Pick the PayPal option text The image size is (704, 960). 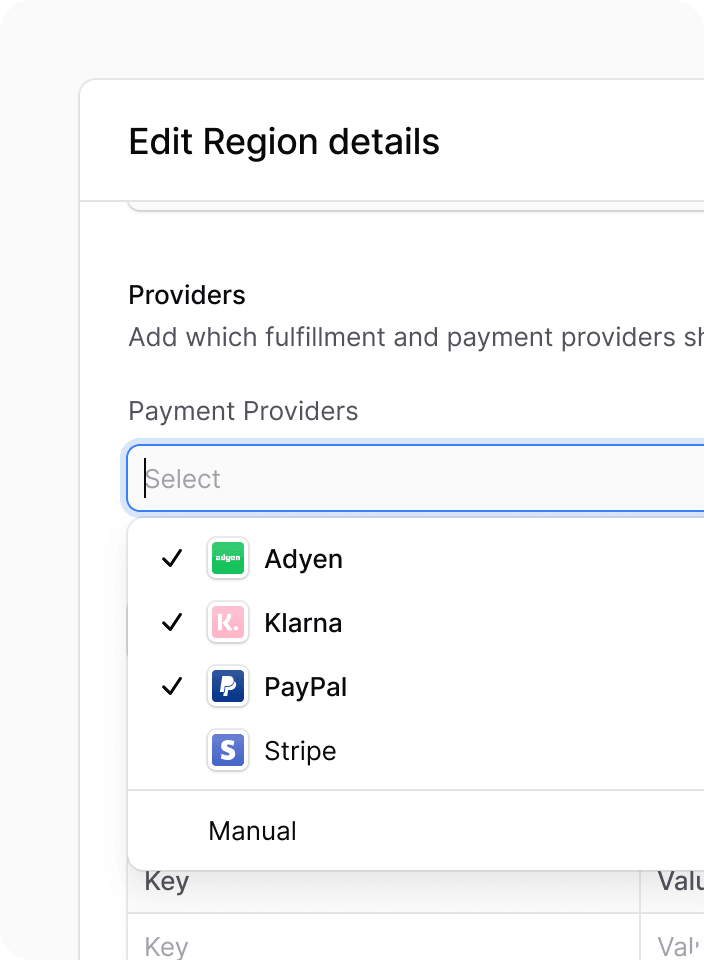(305, 687)
